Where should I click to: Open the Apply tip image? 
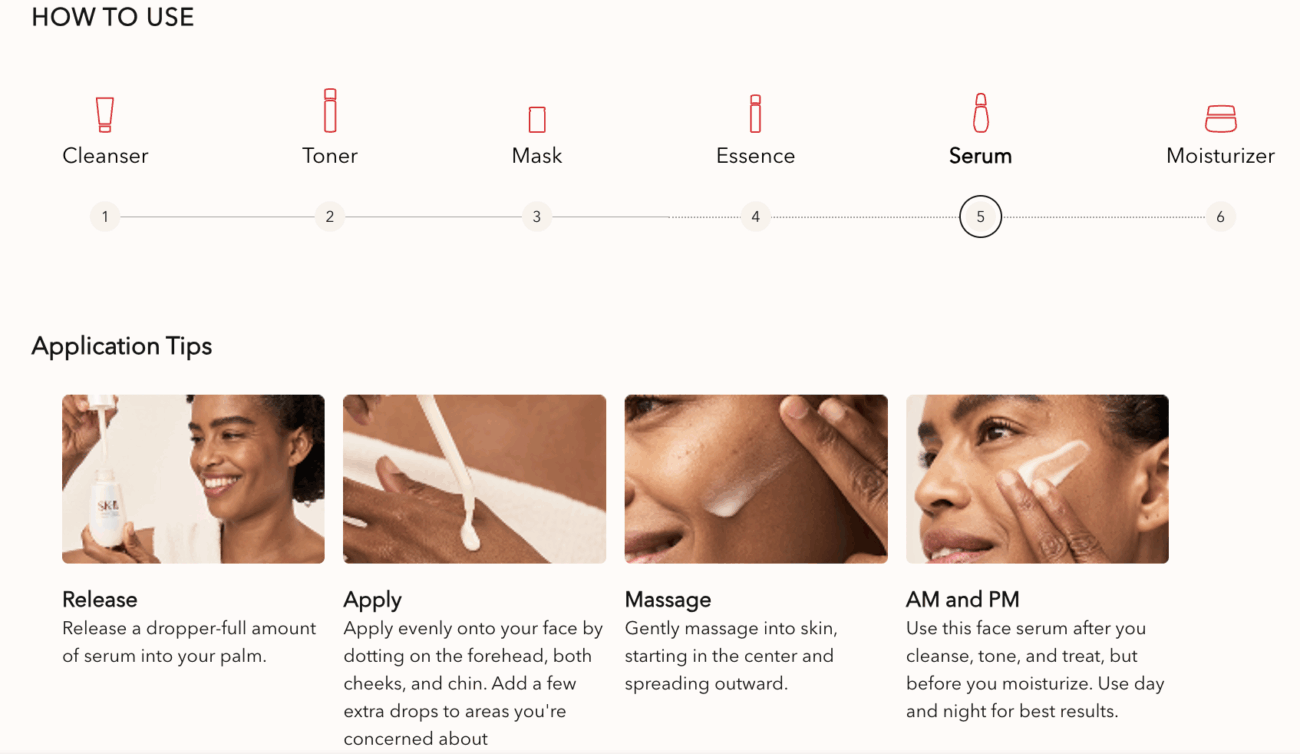point(474,479)
